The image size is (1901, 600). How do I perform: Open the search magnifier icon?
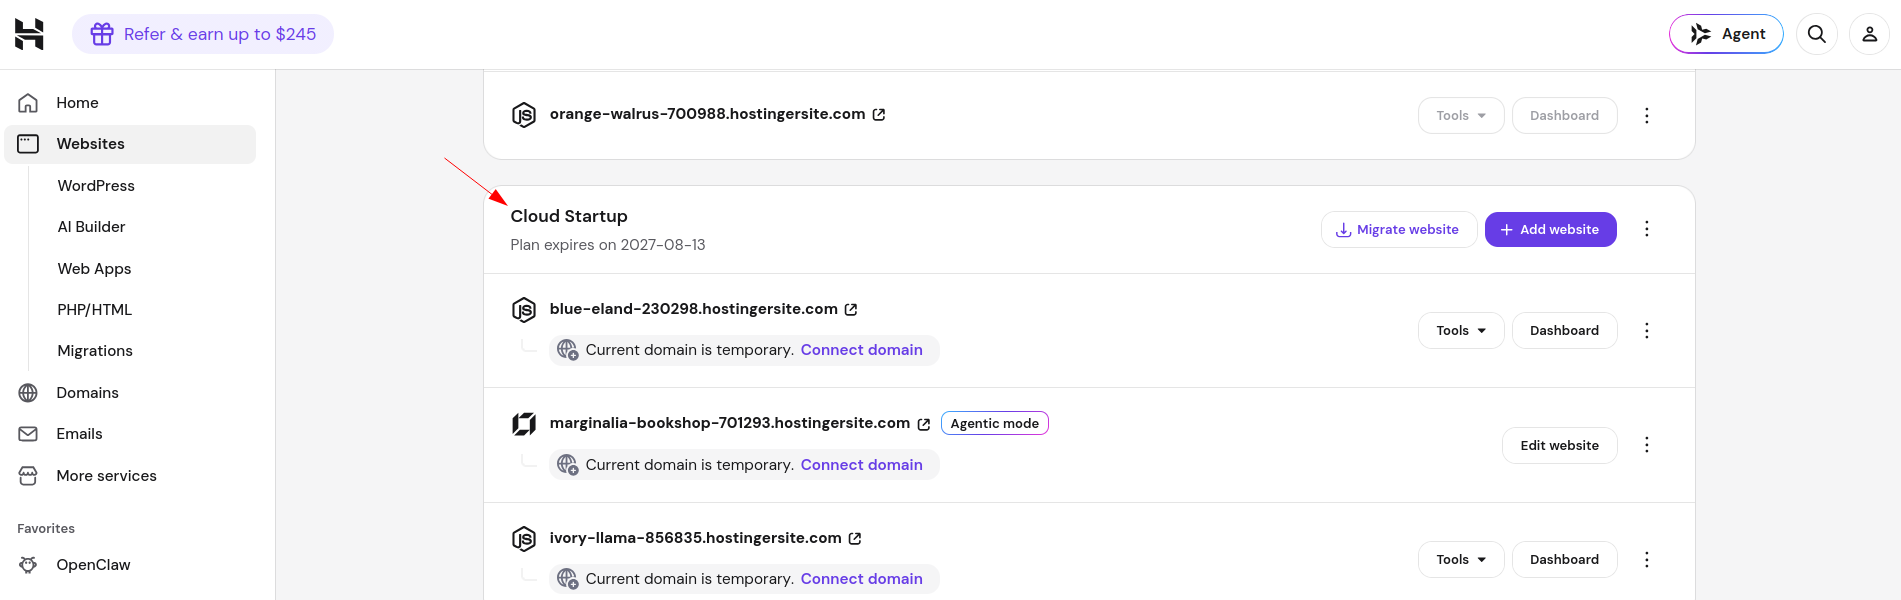[1817, 34]
